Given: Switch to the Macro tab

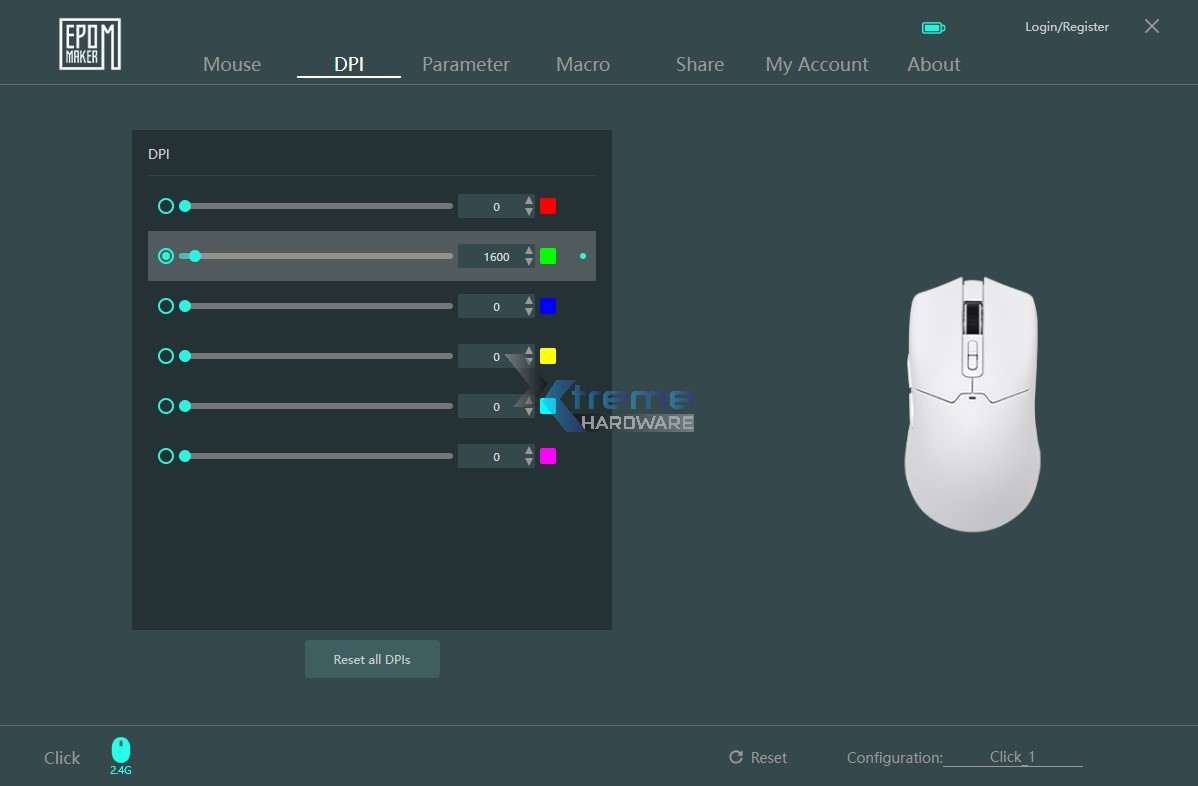Looking at the screenshot, I should [x=582, y=64].
